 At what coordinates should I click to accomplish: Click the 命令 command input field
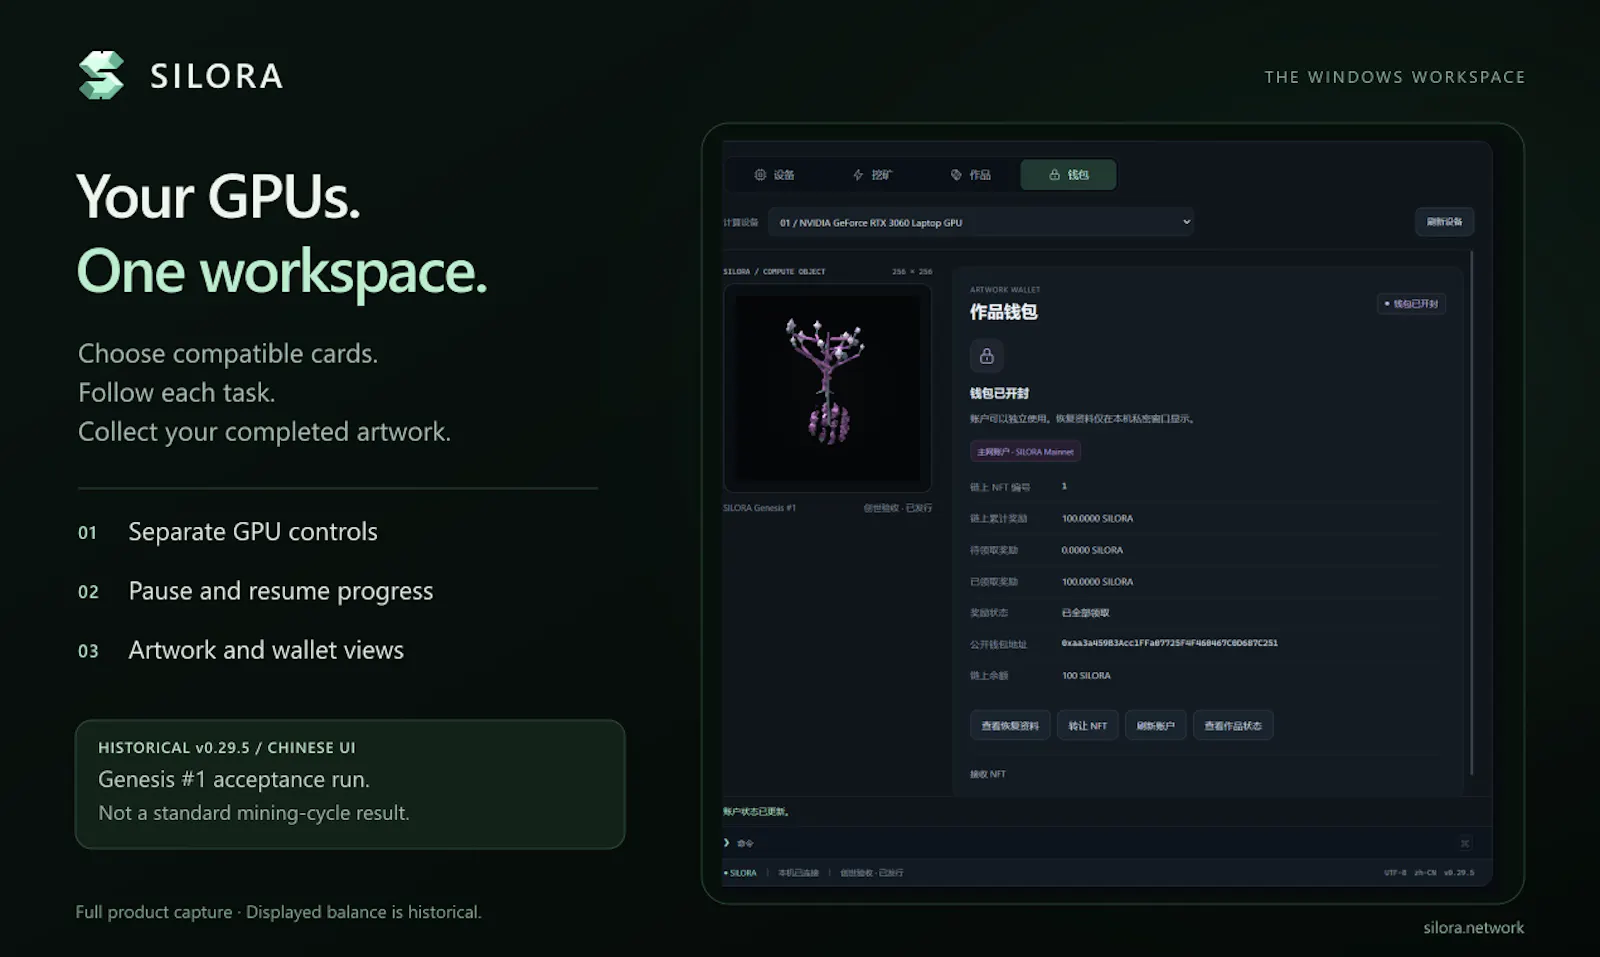tap(1095, 843)
